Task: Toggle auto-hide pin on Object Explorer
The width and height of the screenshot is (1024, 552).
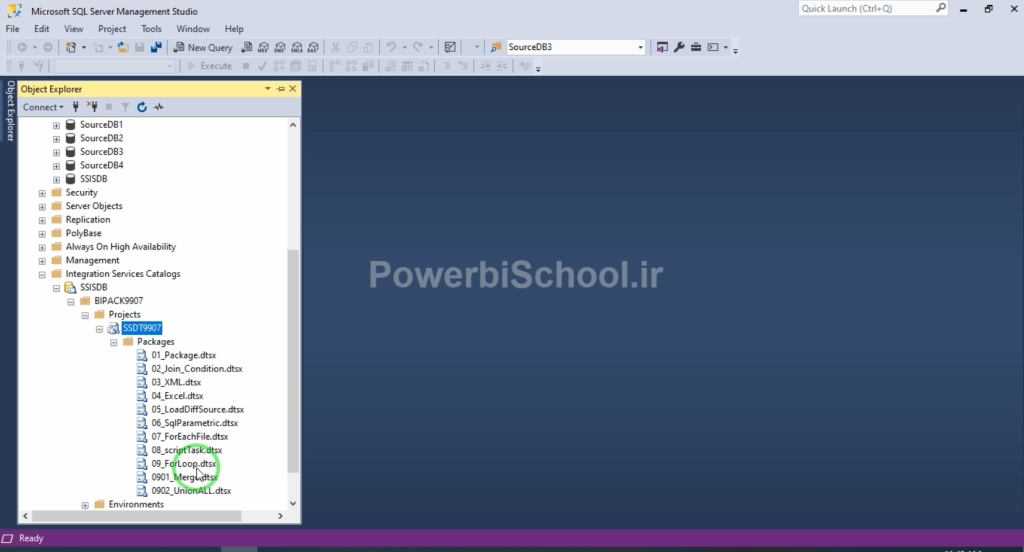Action: 281,89
